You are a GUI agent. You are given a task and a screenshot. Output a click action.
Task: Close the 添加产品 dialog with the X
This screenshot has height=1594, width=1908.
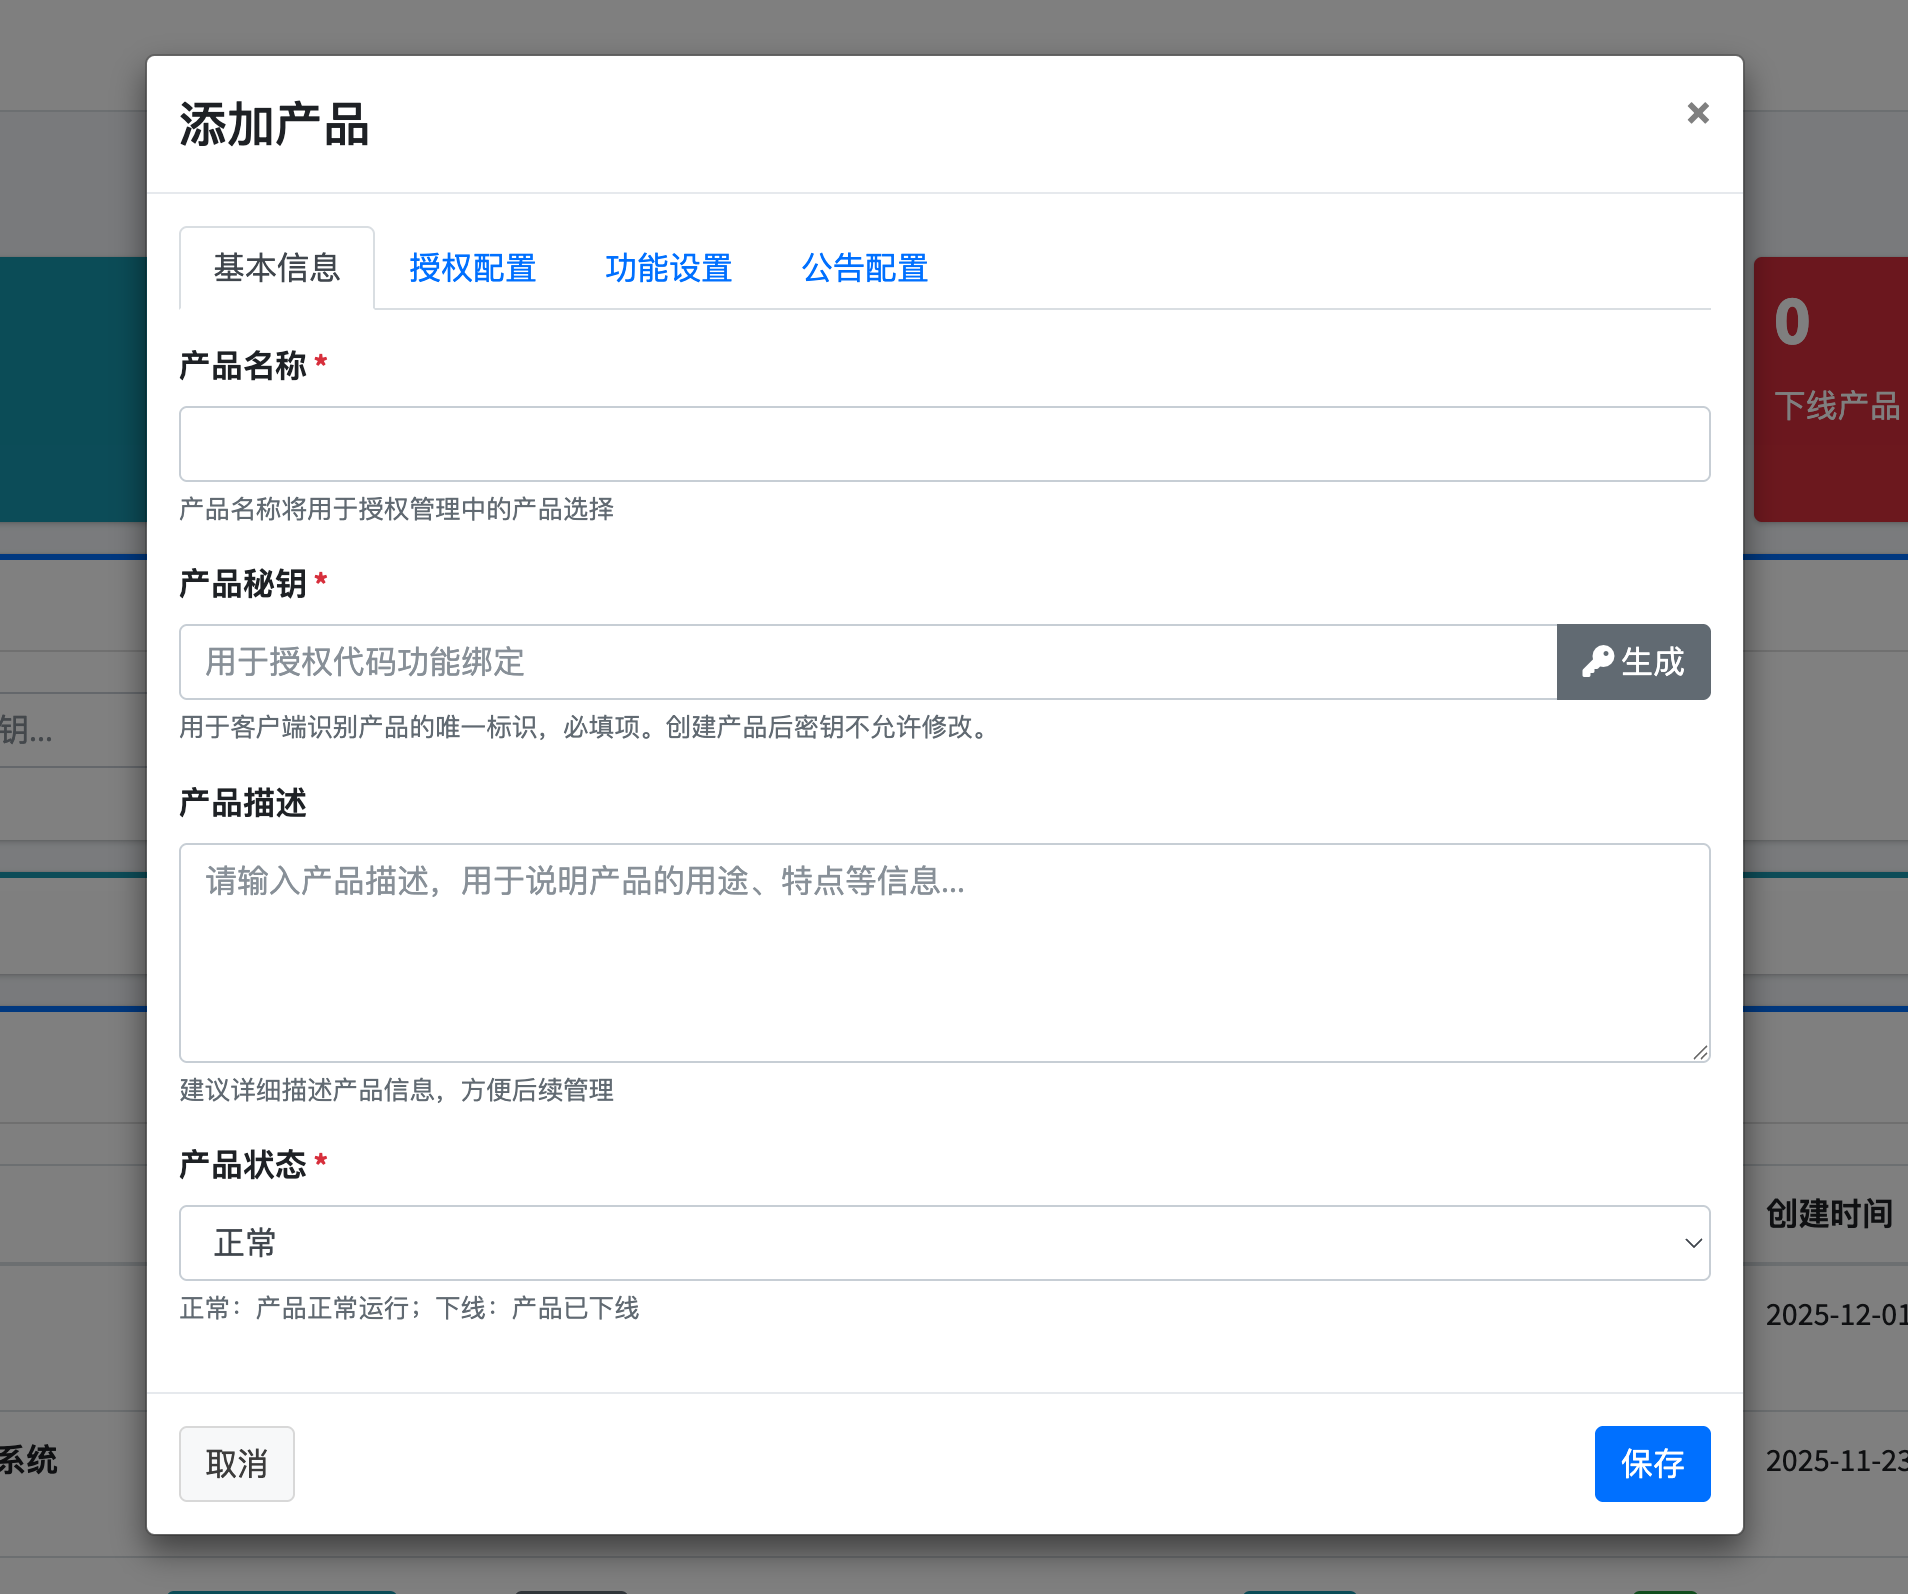(x=1697, y=113)
